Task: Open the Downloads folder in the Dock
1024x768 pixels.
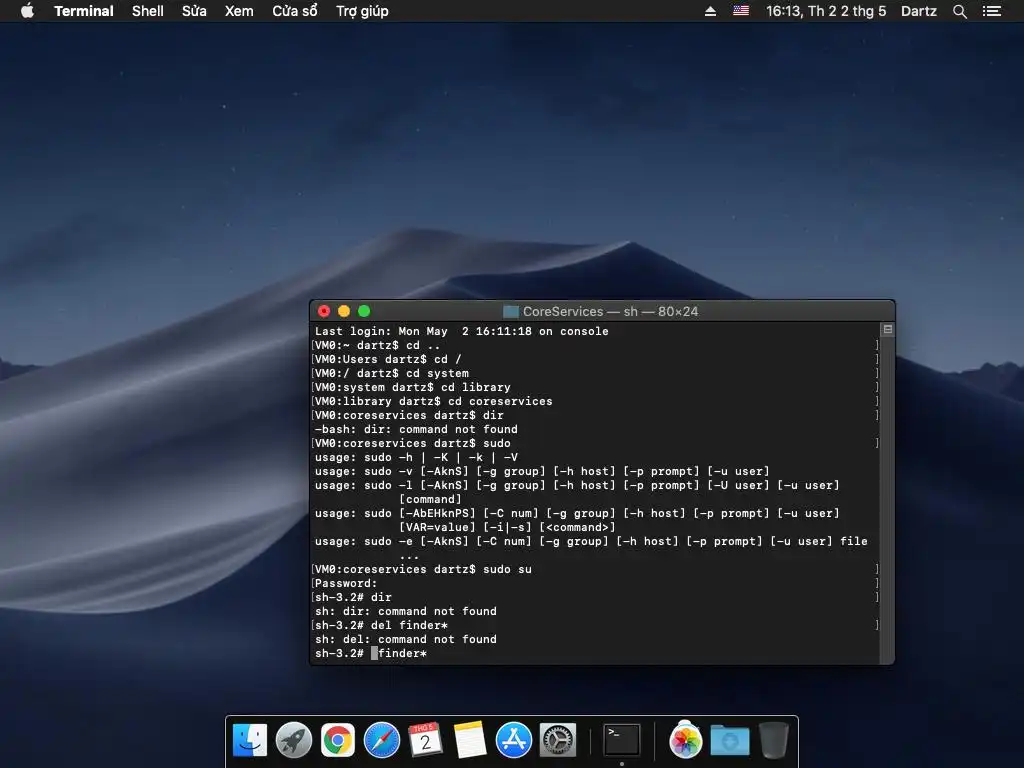Action: click(x=729, y=740)
